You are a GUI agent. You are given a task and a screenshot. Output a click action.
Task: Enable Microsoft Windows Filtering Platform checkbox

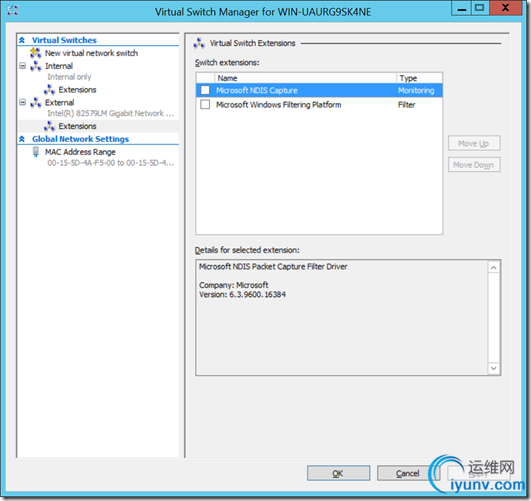(x=205, y=104)
